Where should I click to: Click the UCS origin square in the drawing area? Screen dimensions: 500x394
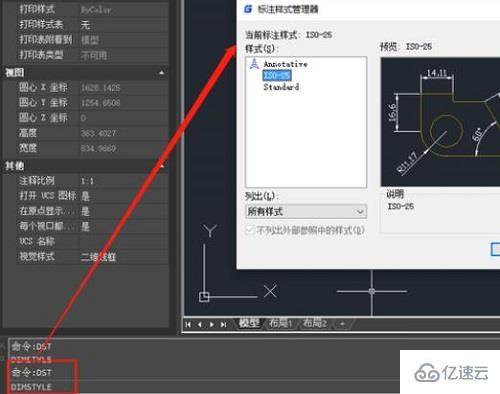point(204,297)
